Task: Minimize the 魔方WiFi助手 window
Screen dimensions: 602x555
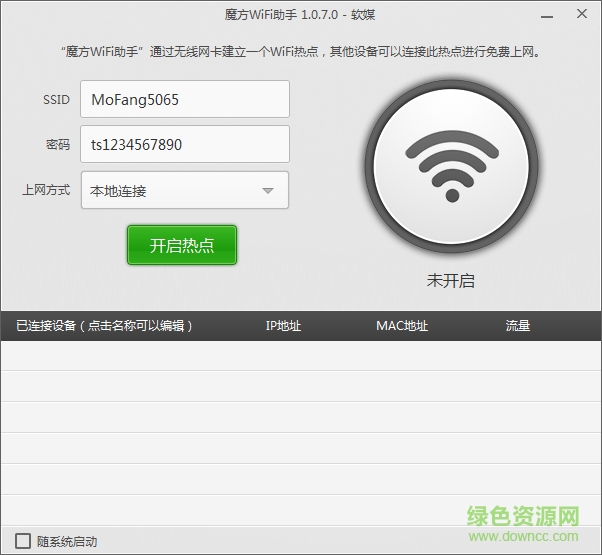Action: point(547,16)
